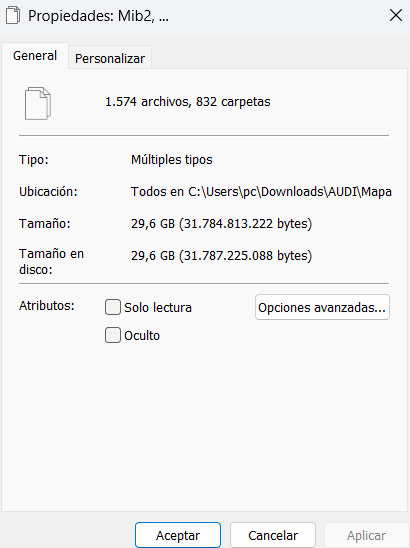Open Opciones avanzadas settings
The width and height of the screenshot is (410, 548).
pyautogui.click(x=322, y=307)
